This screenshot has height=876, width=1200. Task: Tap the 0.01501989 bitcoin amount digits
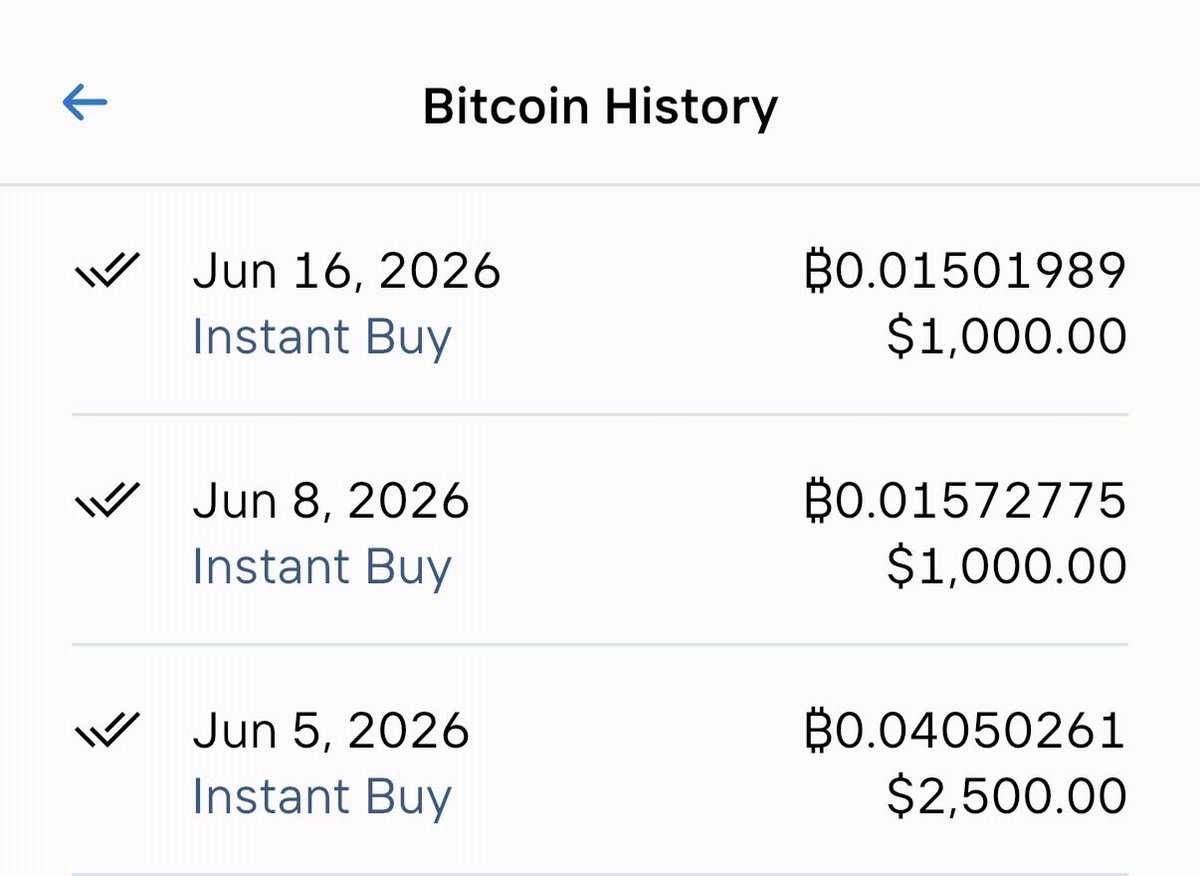click(980, 271)
